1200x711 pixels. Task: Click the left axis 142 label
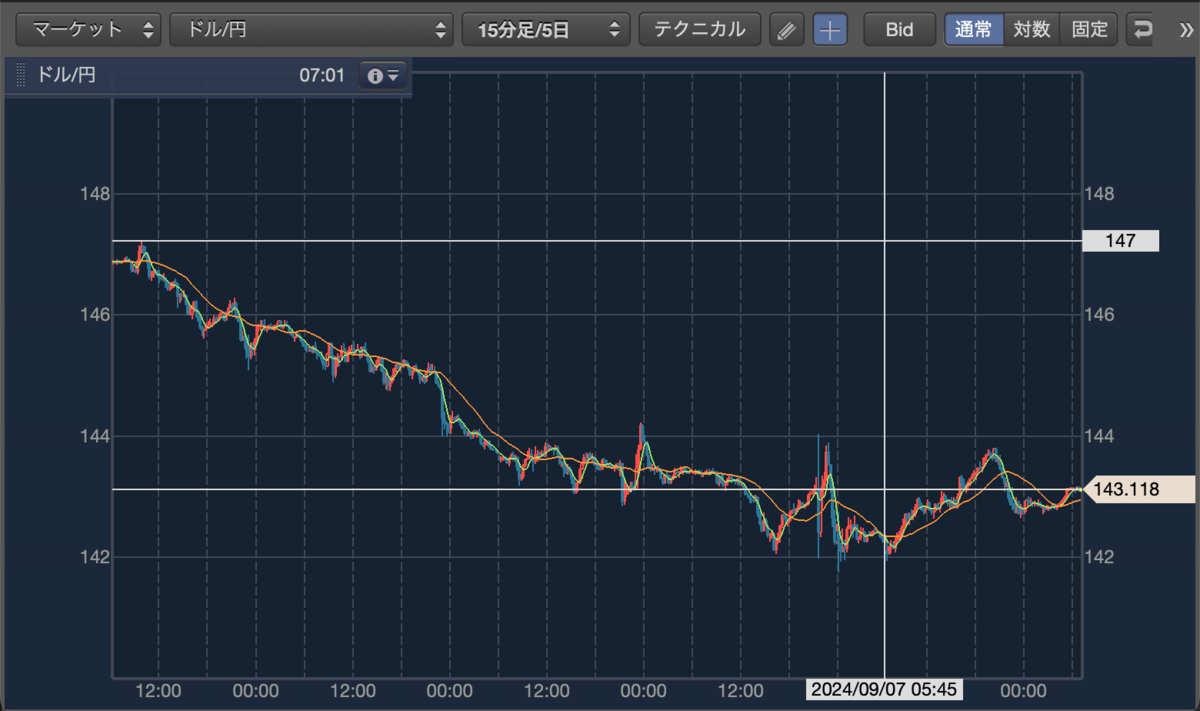[95, 557]
